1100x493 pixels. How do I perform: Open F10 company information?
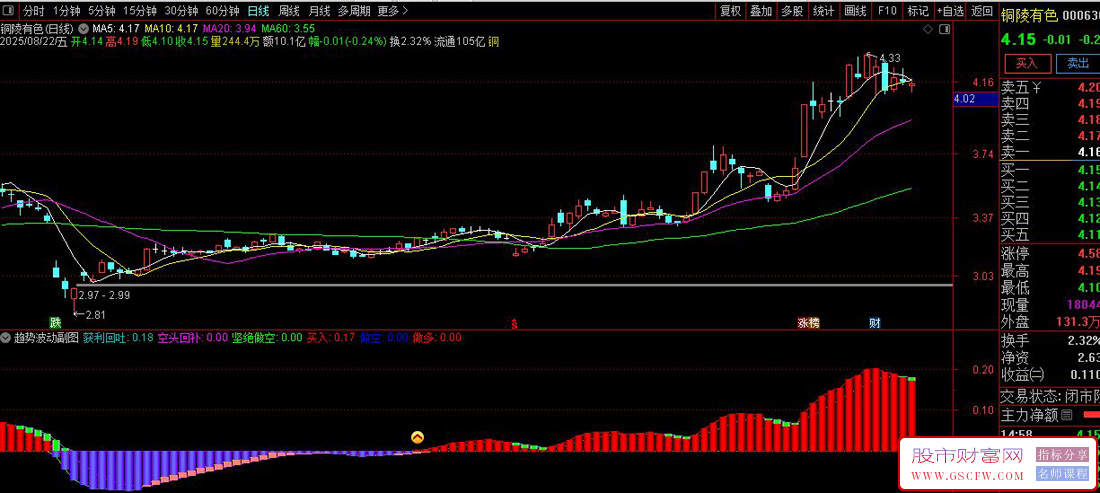[887, 11]
